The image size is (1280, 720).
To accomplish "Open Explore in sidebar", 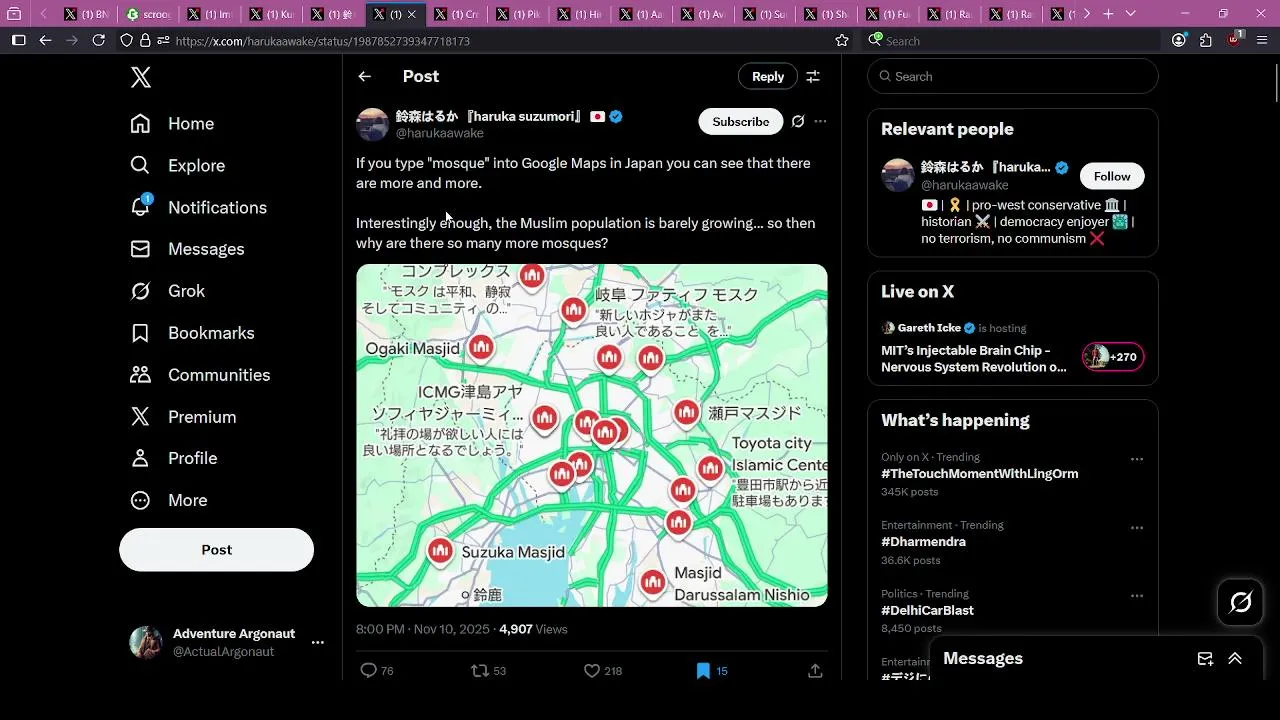I will click(178, 165).
